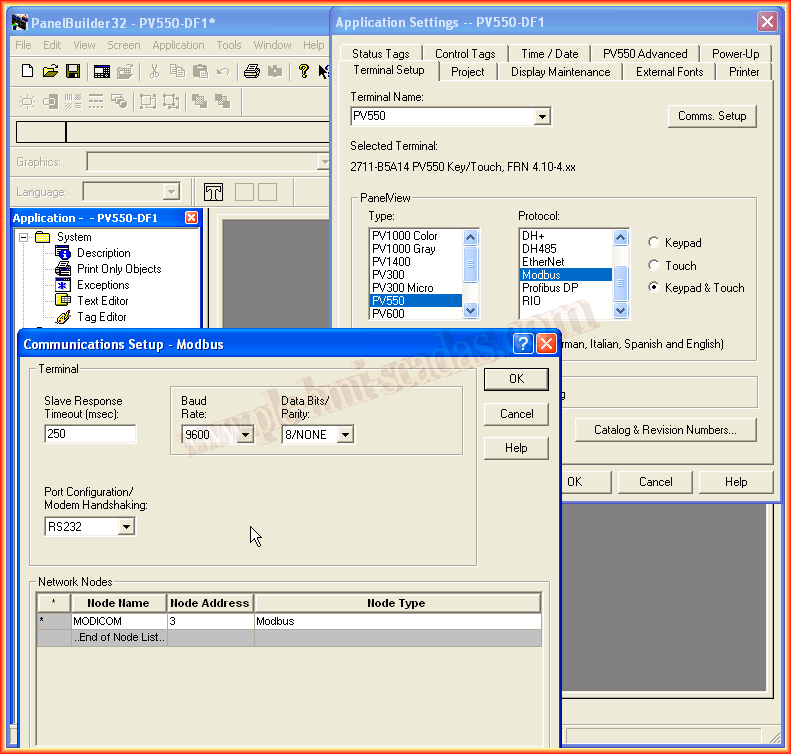The width and height of the screenshot is (791, 754).
Task: Click the text tool T icon
Action: [x=213, y=192]
